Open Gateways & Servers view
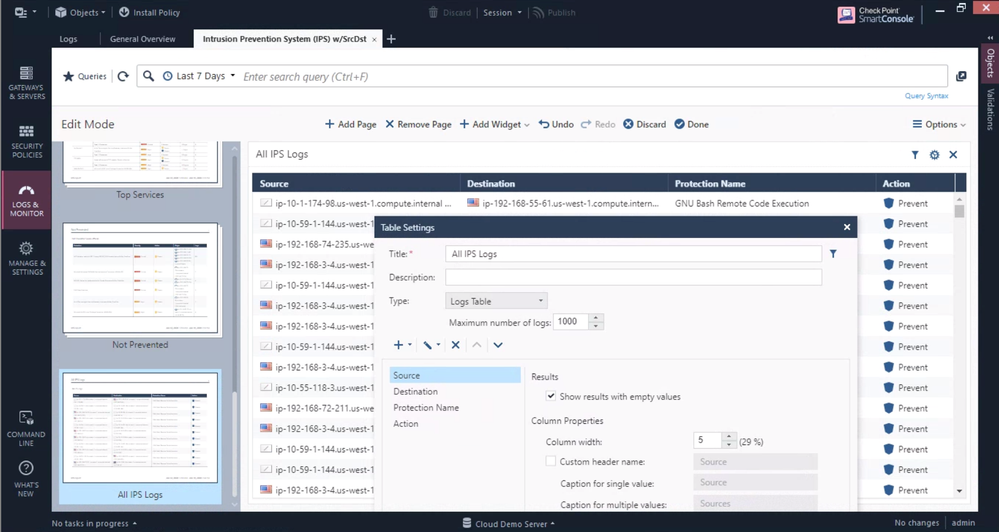Viewport: 999px width, 532px height. pos(26,83)
